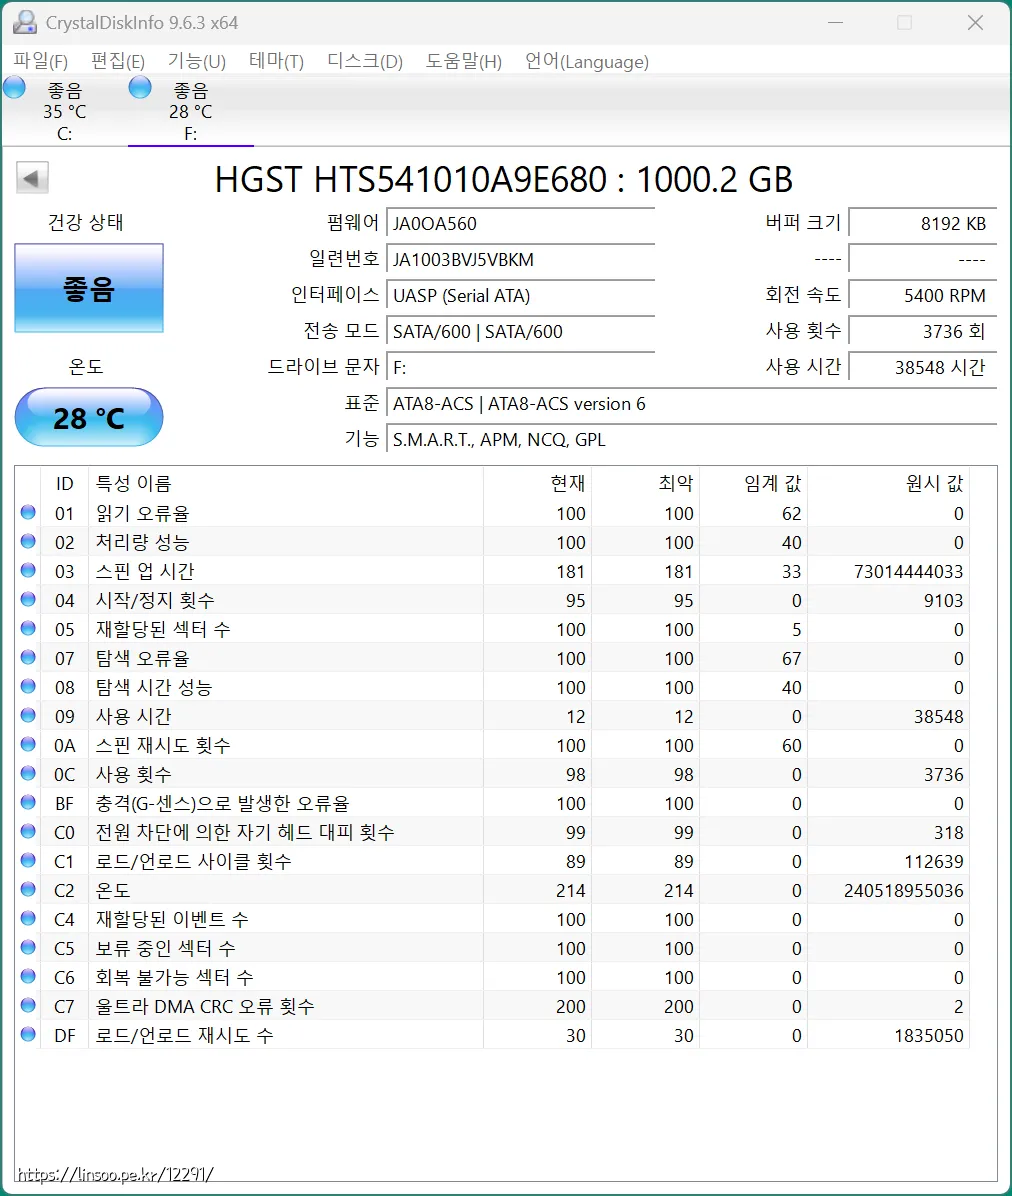1012x1196 pixels.
Task: Click the status orb for attribute C7 울트라 DMA CRC
Action: (x=28, y=1005)
